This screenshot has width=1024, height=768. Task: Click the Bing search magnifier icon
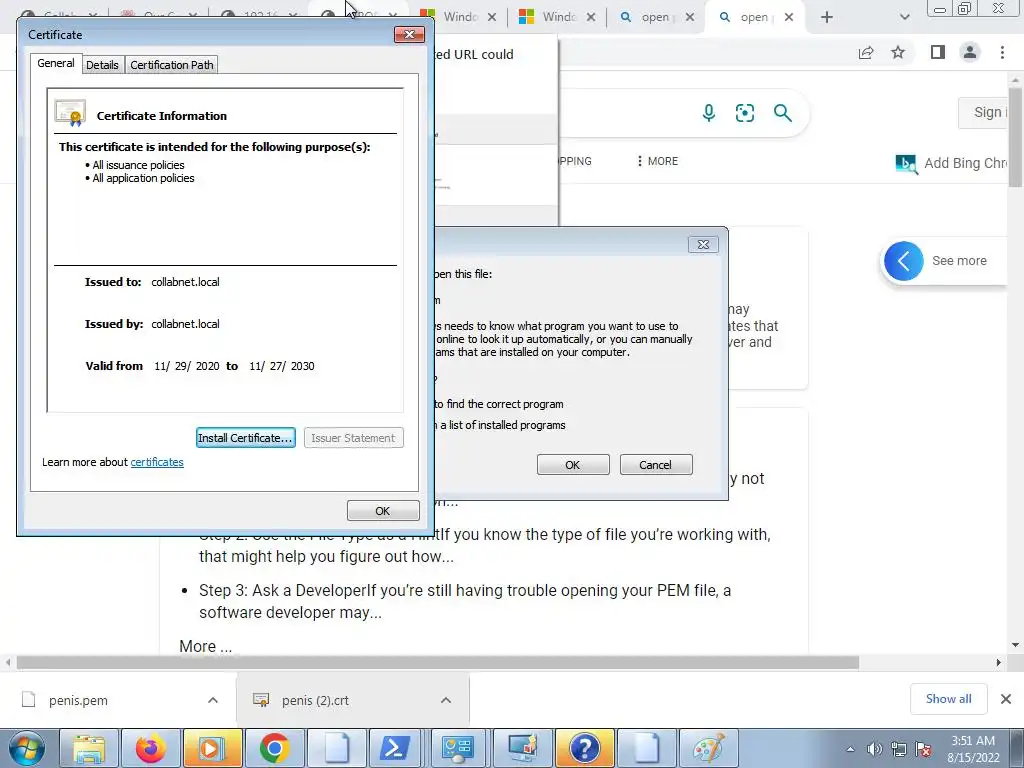(782, 113)
